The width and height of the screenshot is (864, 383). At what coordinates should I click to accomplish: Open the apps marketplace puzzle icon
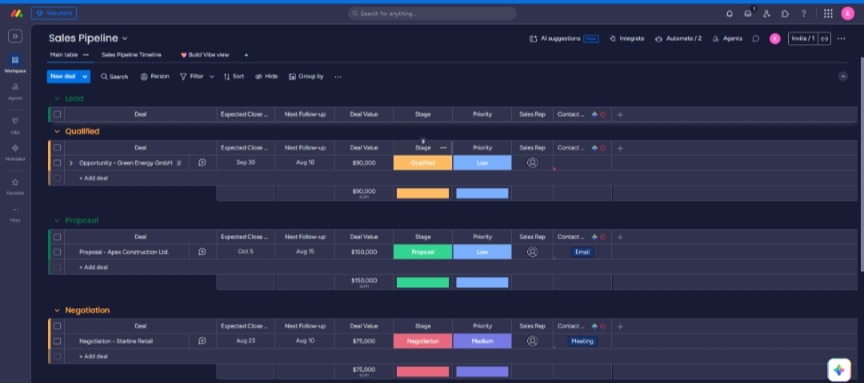pyautogui.click(x=785, y=14)
